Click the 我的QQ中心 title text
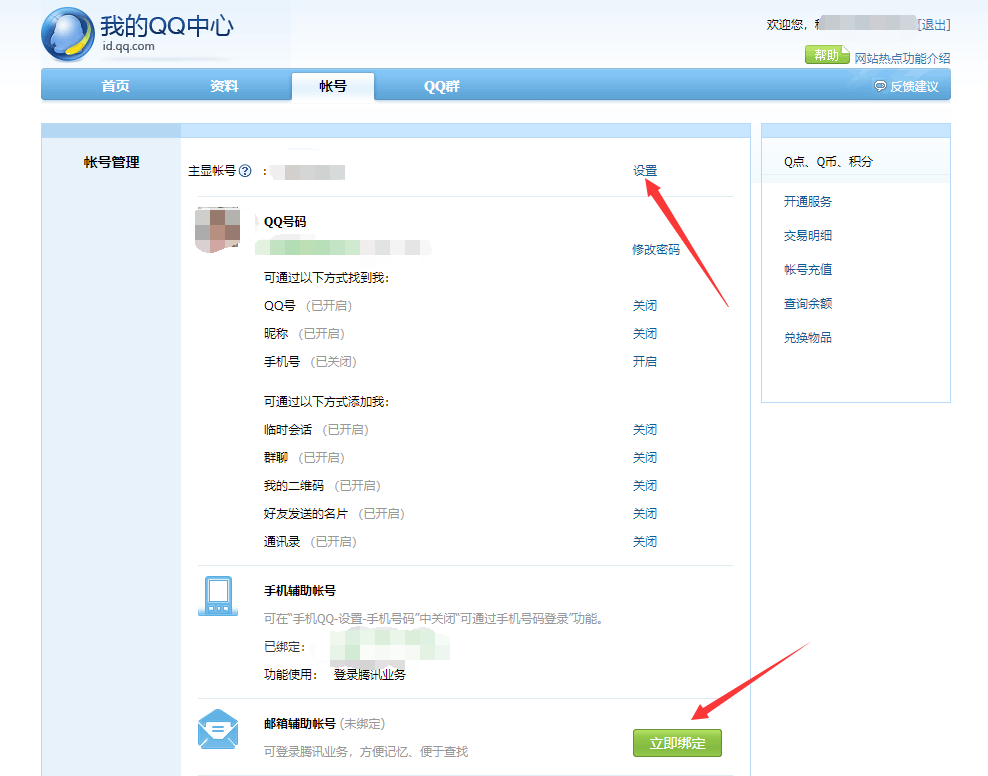 click(x=167, y=26)
